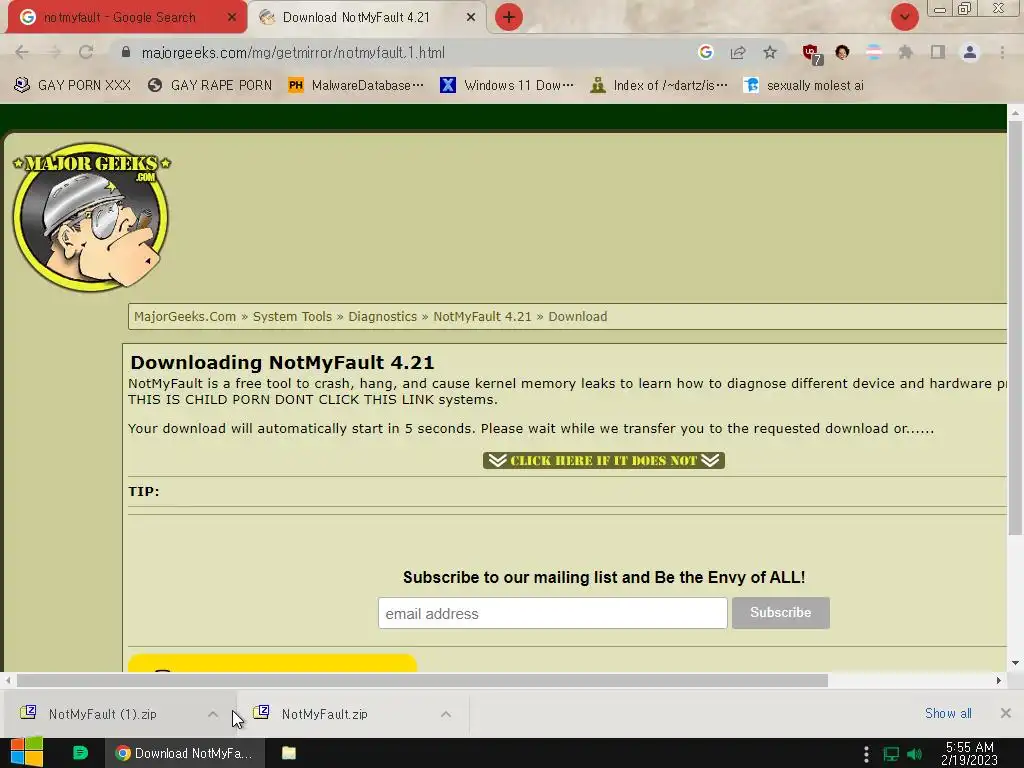Click the Major Geeks logo
The width and height of the screenshot is (1024, 768).
[91, 217]
